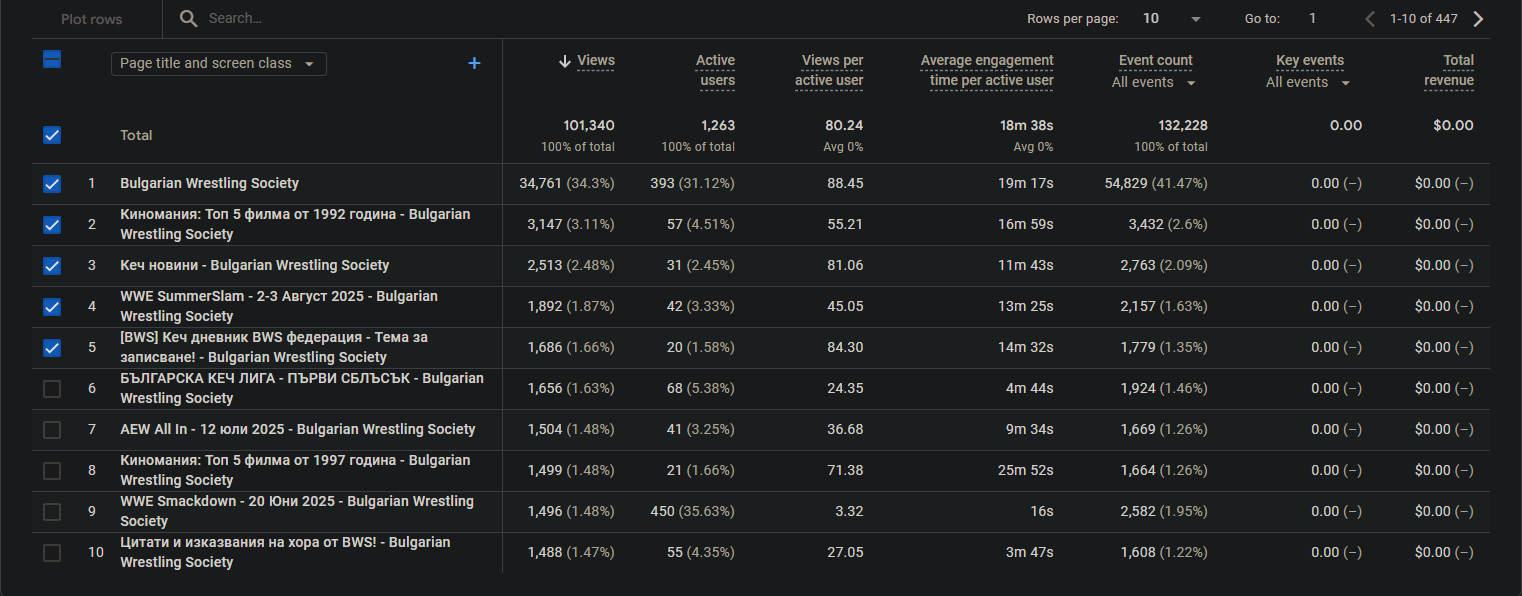Click WWE SummerSlam 2-3 Август row title
Image resolution: width=1522 pixels, height=596 pixels.
click(279, 307)
